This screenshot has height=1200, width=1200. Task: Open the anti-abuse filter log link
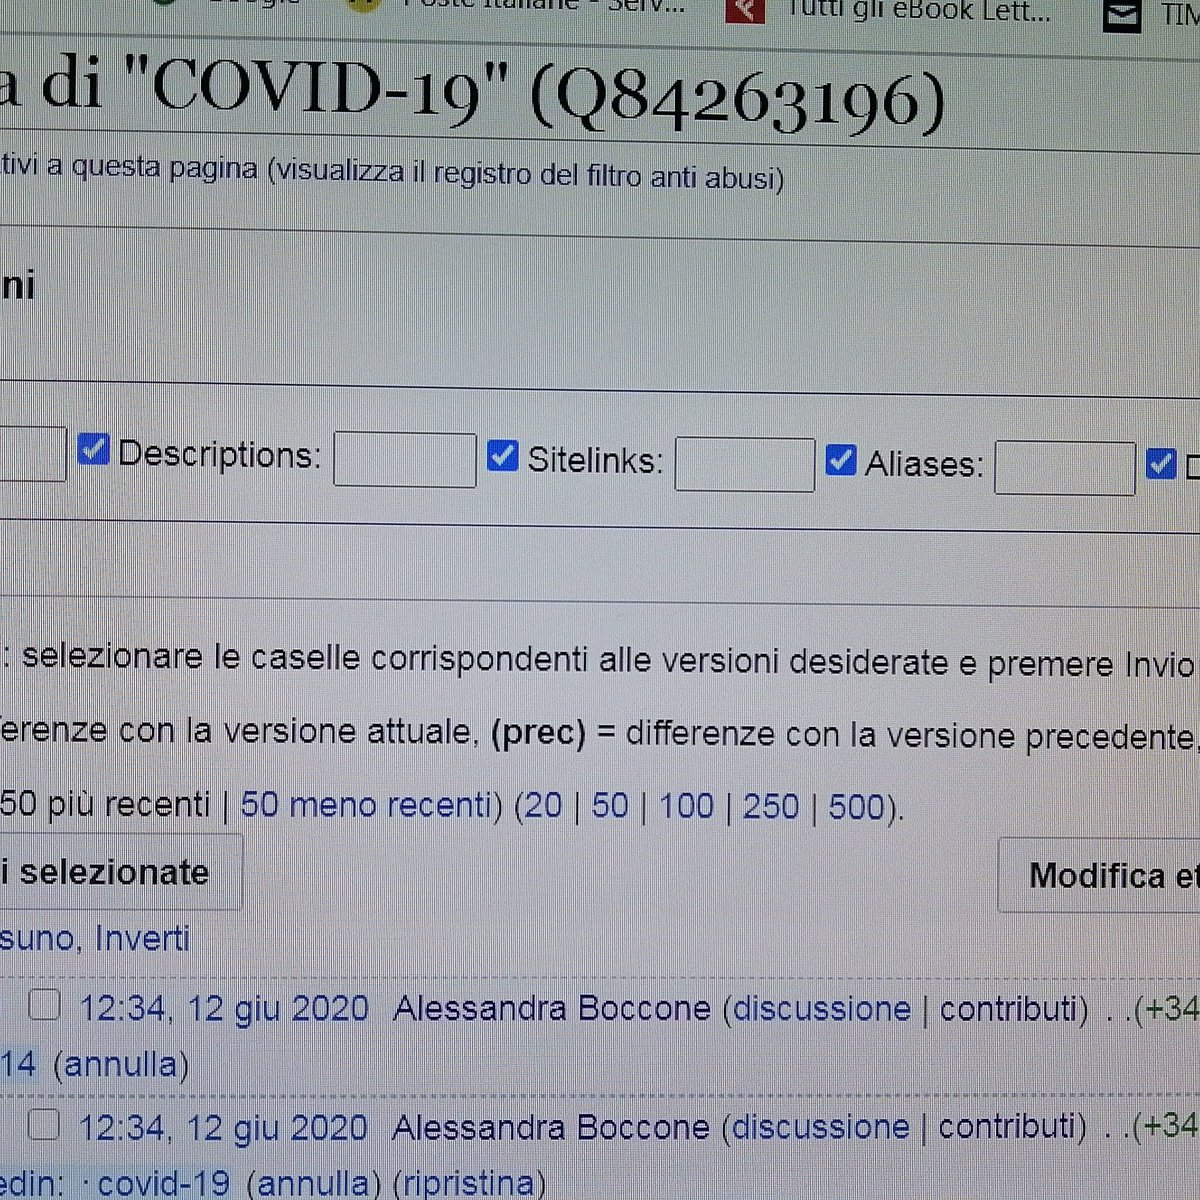(x=525, y=174)
